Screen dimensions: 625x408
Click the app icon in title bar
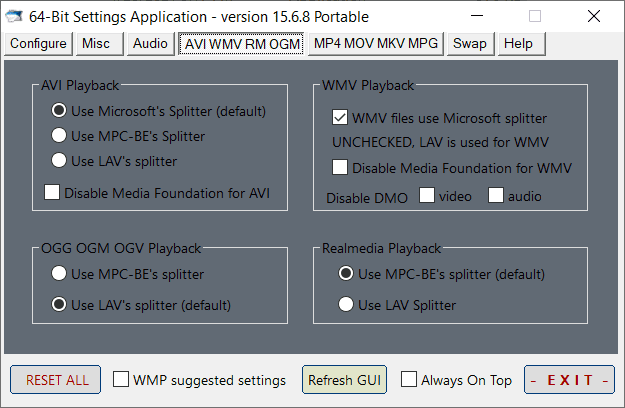tap(16, 16)
